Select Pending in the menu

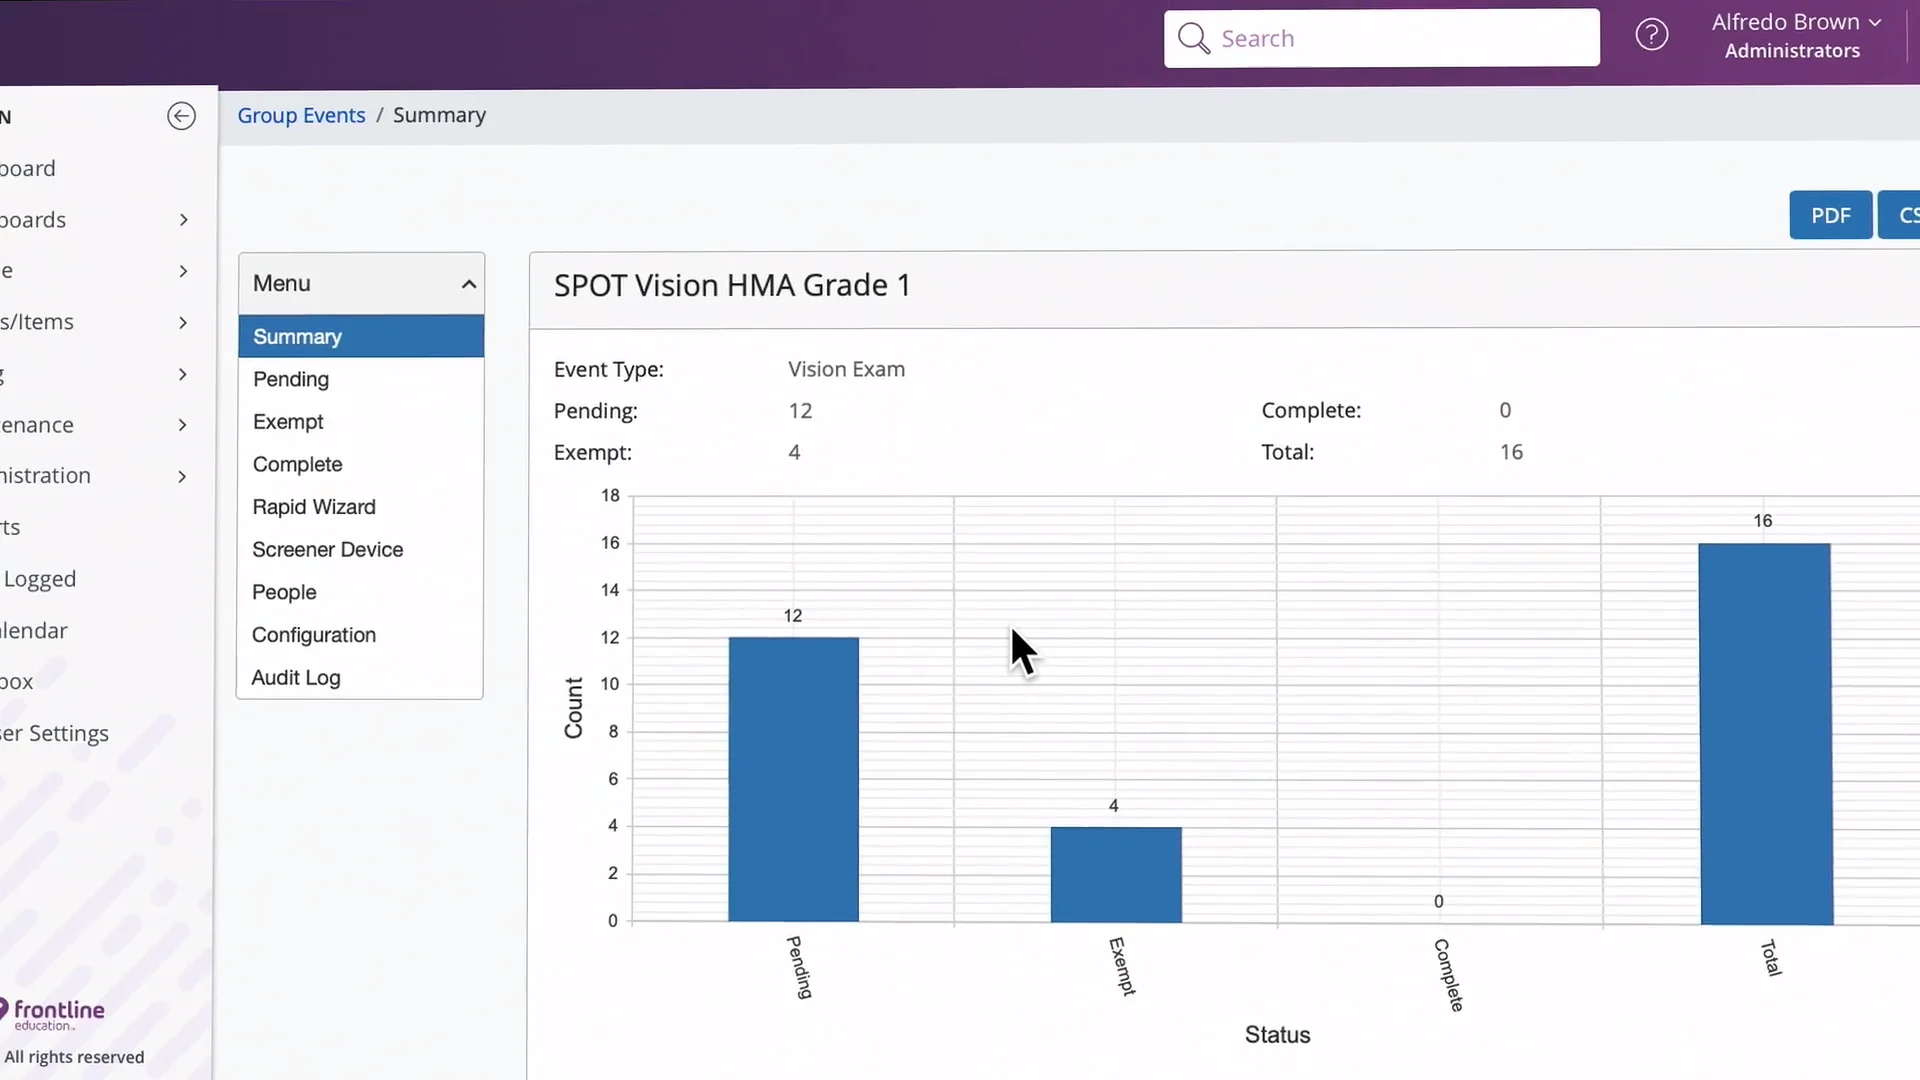pos(291,379)
